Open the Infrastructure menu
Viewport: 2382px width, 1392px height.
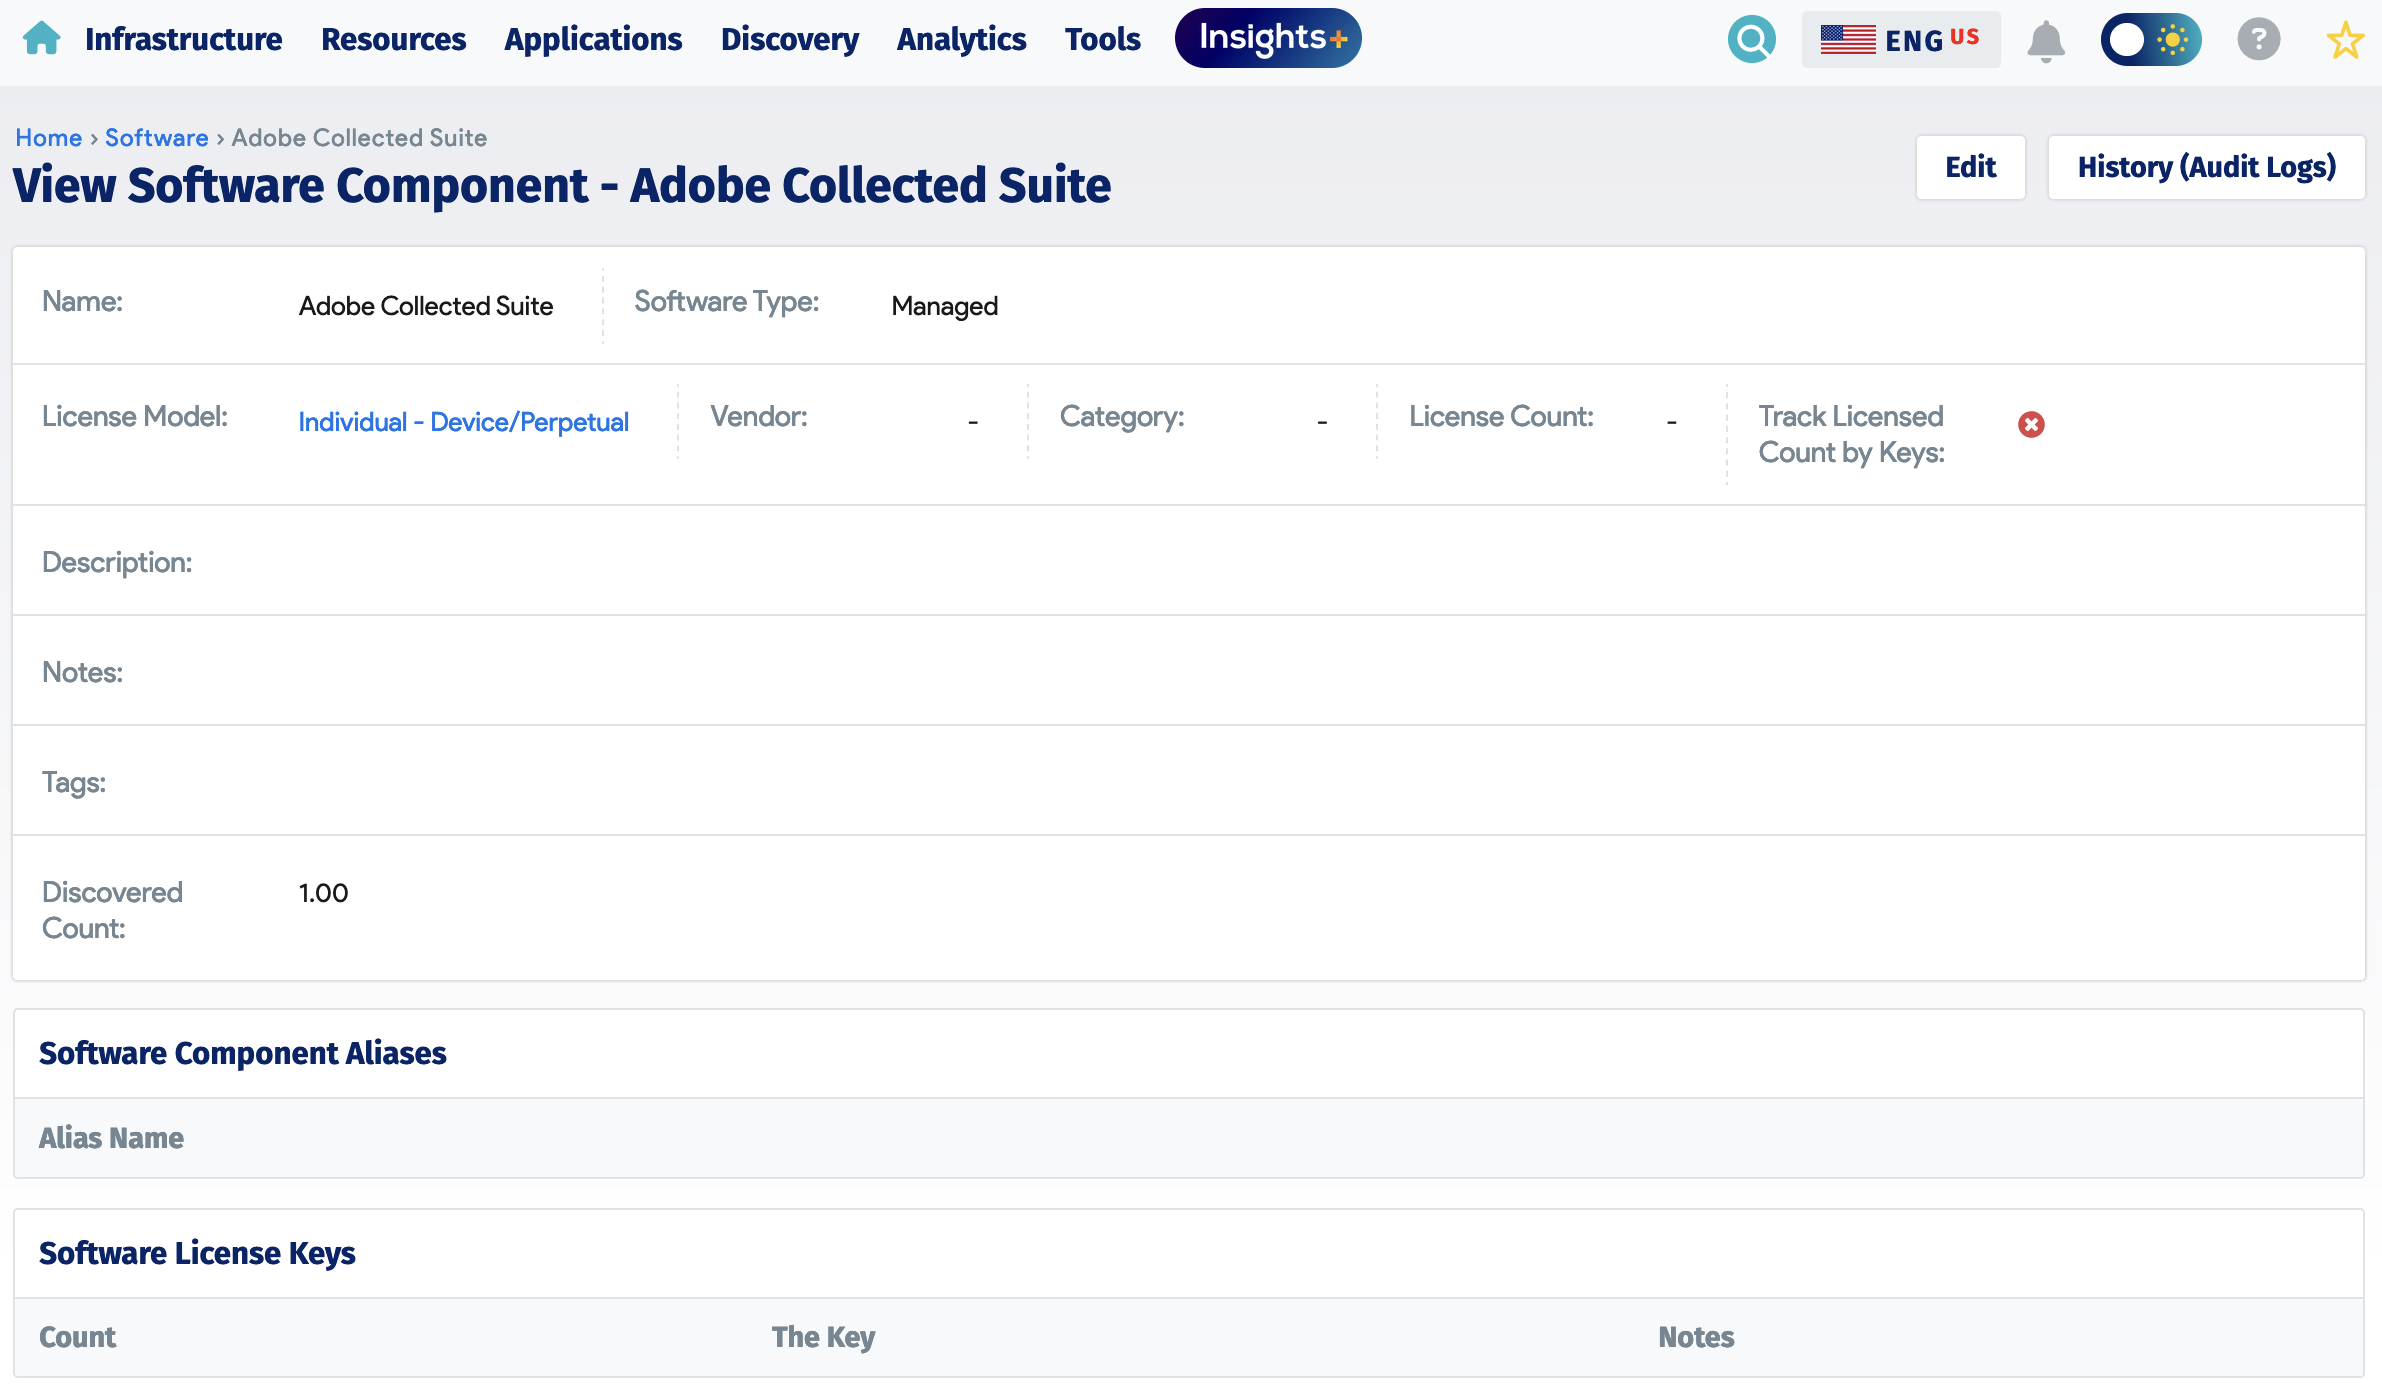click(x=183, y=39)
